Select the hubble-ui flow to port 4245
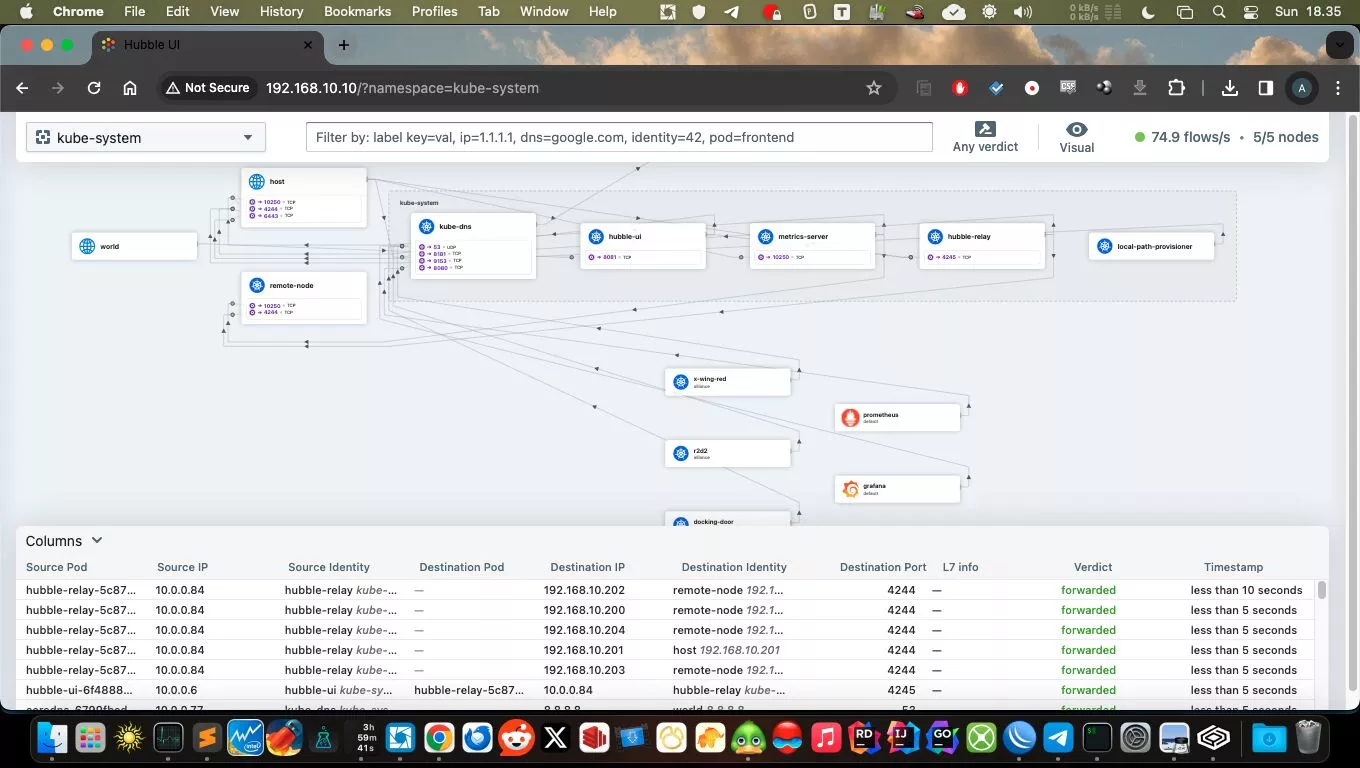Viewport: 1360px width, 768px height. (x=665, y=690)
